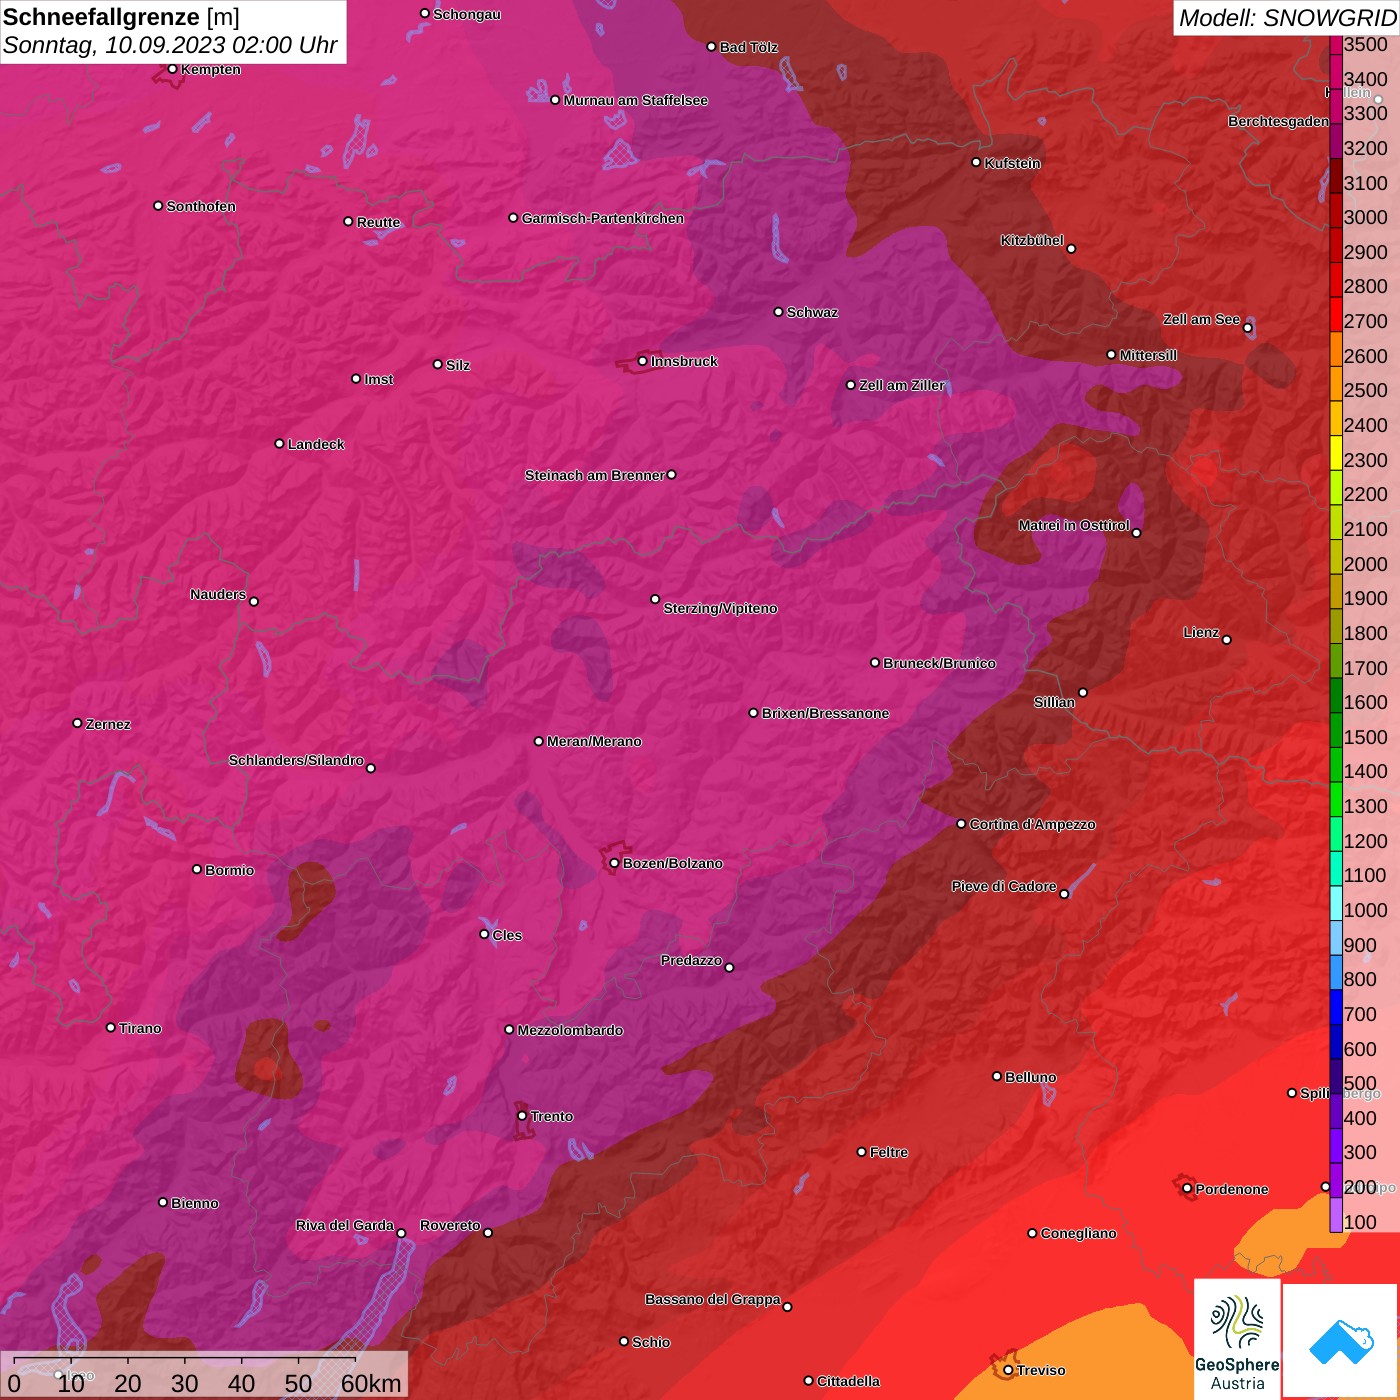Click the Schlanders/Silandro label
Screen dimensions: 1400x1400
pos(296,760)
